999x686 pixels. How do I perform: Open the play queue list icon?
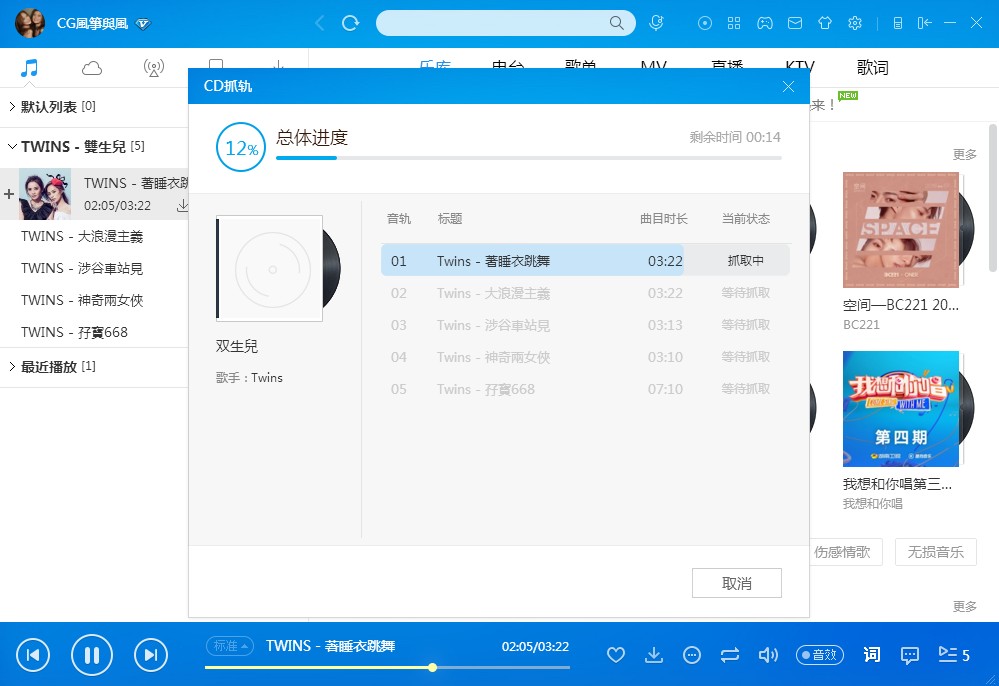point(954,655)
